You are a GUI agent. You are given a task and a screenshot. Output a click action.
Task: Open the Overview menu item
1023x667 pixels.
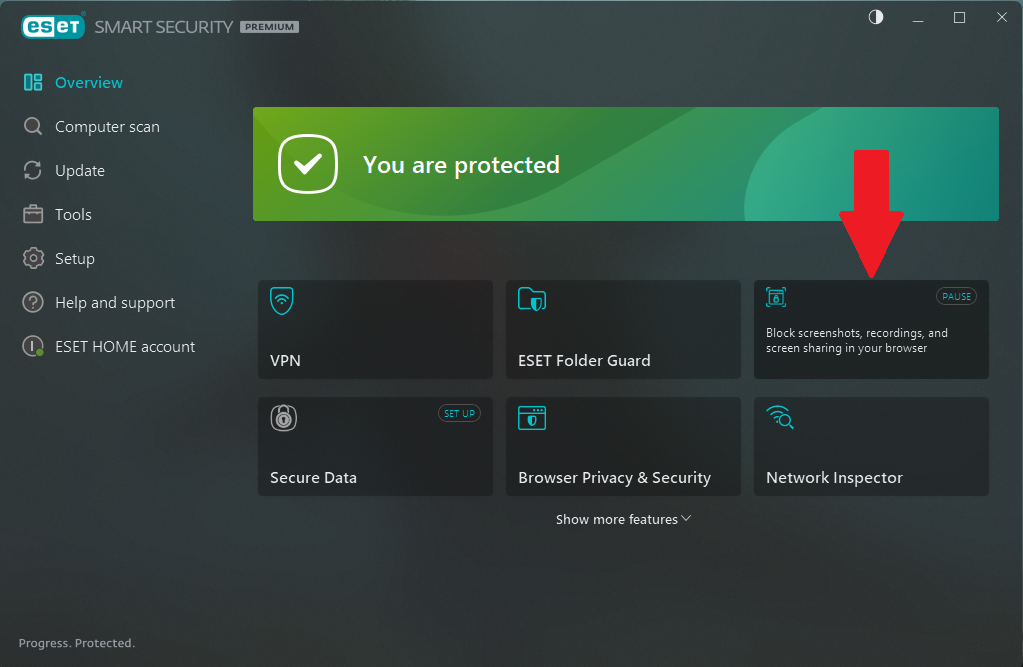[89, 83]
